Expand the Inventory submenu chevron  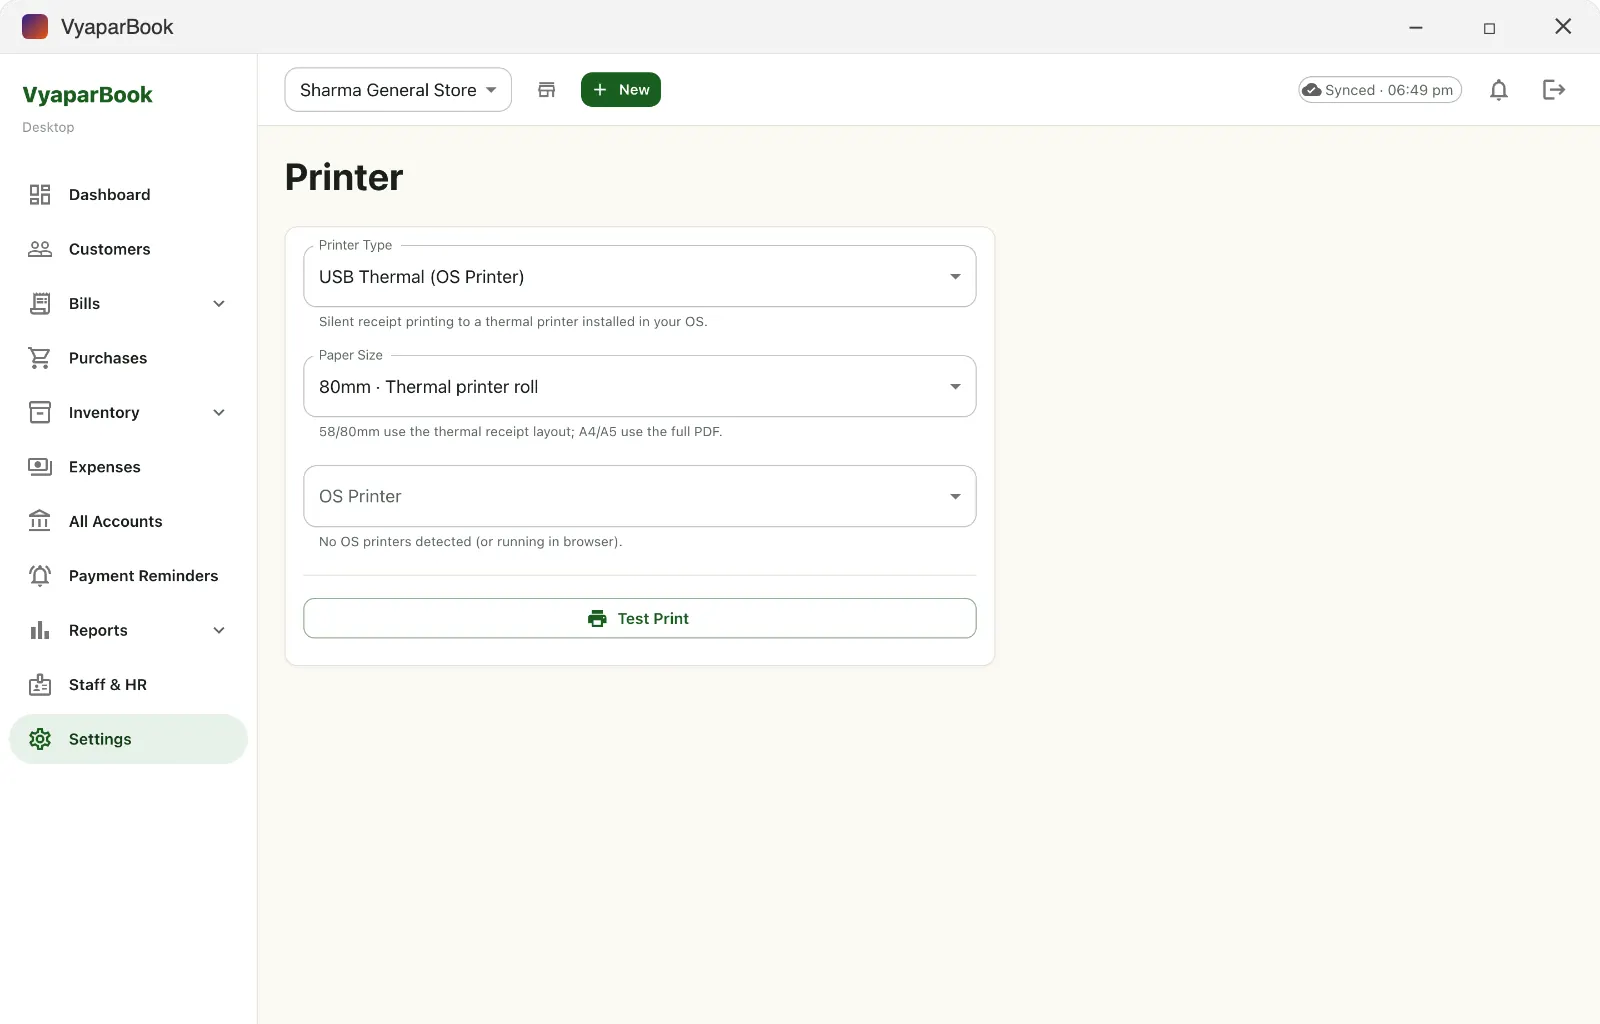(x=219, y=412)
